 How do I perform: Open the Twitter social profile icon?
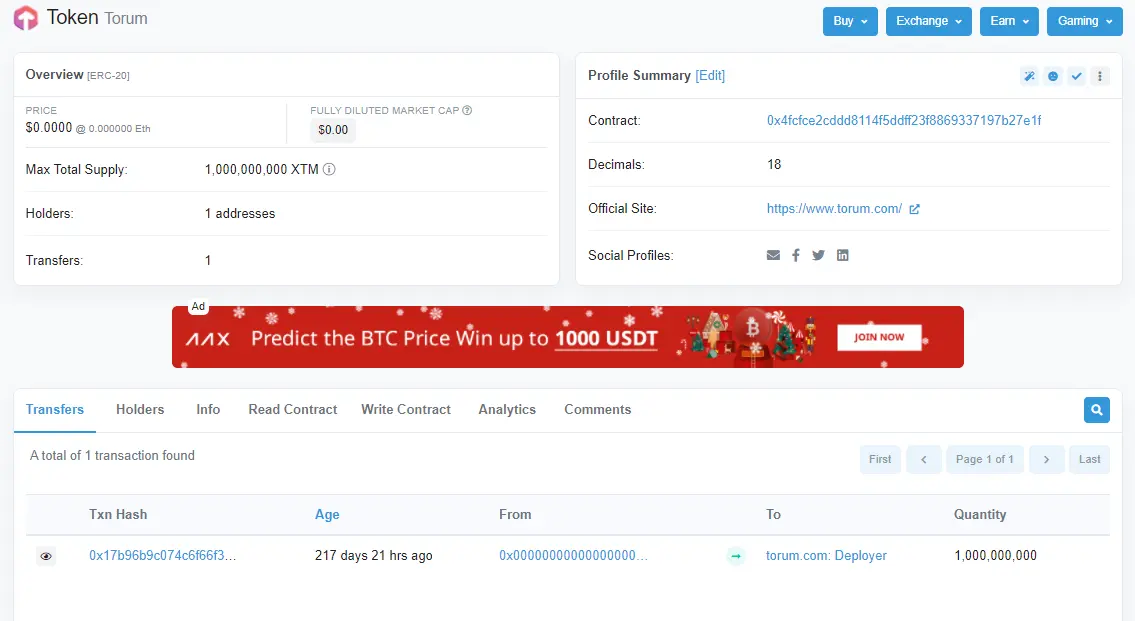[x=818, y=255]
